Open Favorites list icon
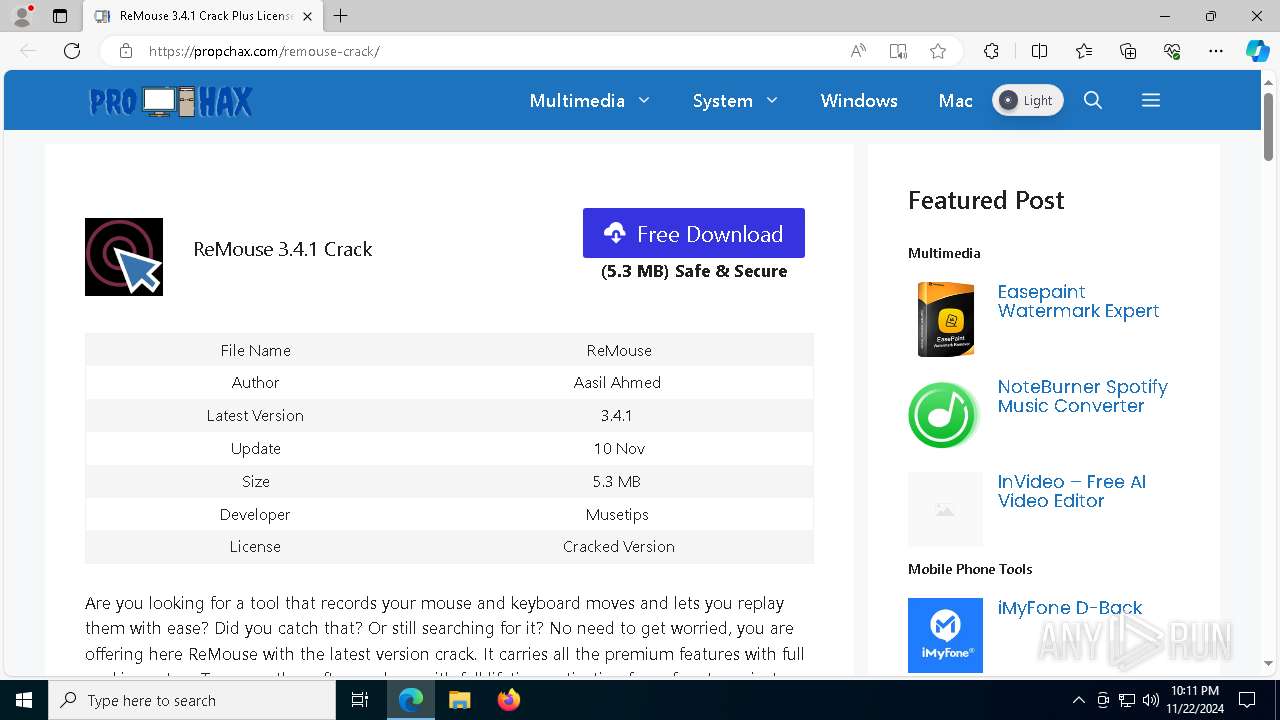Screen dimensions: 1280x720 [1084, 51]
